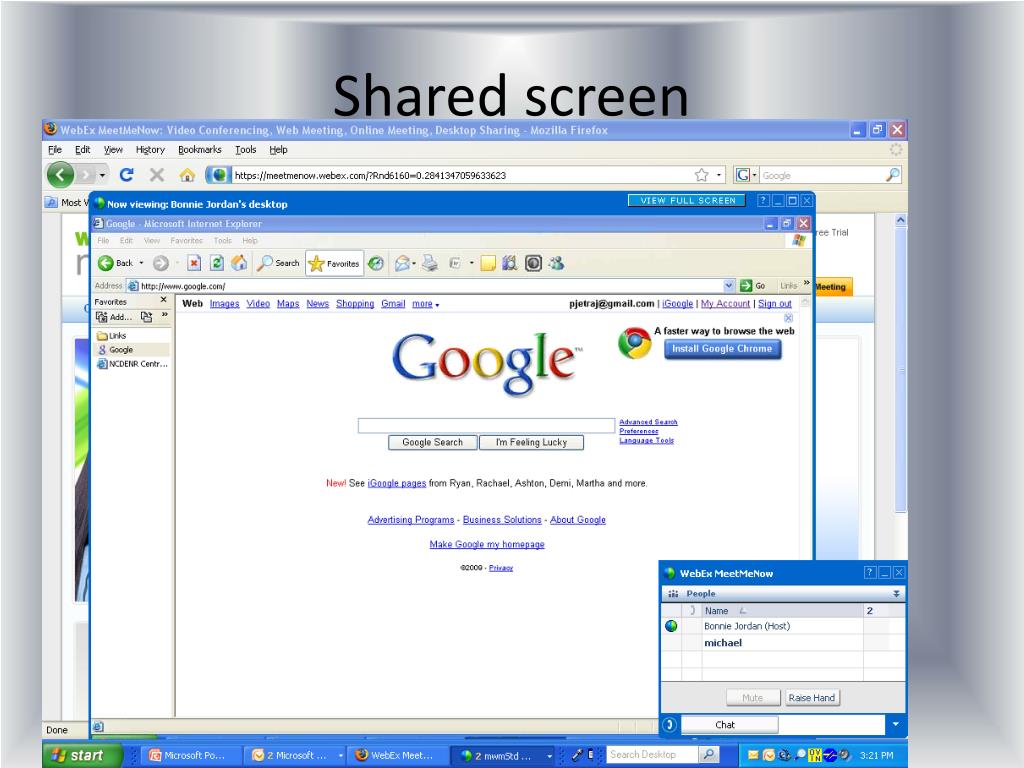Click Firefox back arrow button

[x=61, y=175]
